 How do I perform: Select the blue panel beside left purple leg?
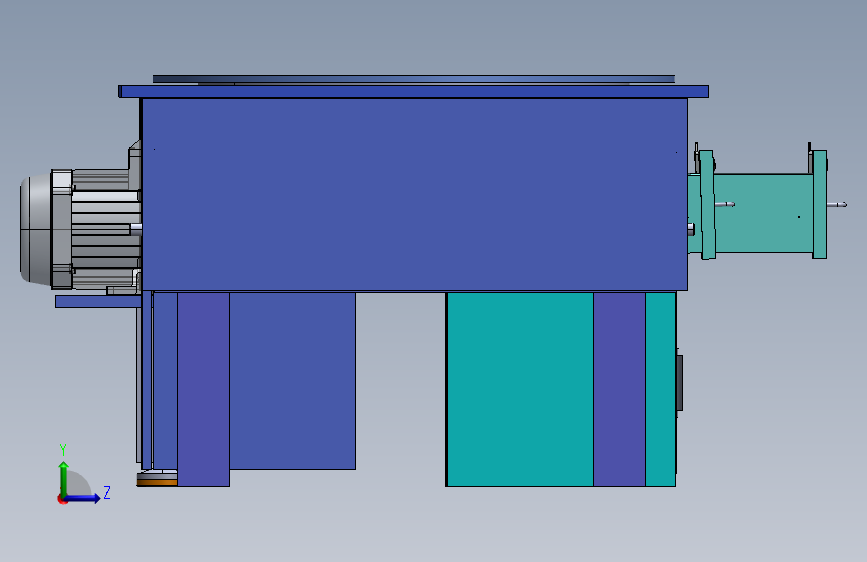click(x=293, y=381)
